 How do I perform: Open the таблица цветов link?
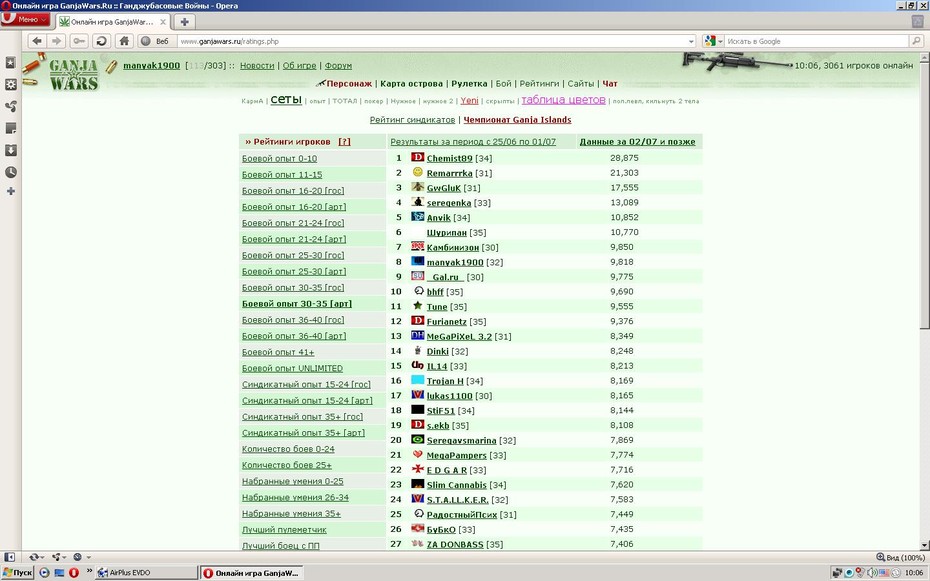[x=563, y=100]
